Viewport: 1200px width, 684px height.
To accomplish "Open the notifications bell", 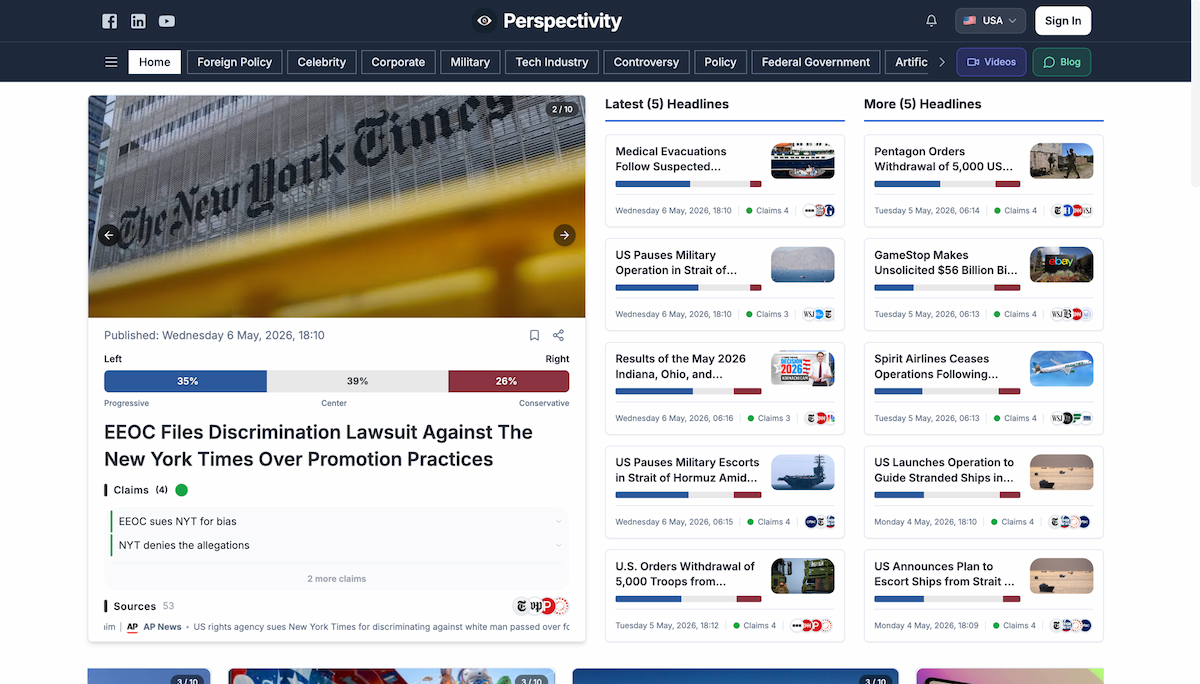I will (x=932, y=21).
